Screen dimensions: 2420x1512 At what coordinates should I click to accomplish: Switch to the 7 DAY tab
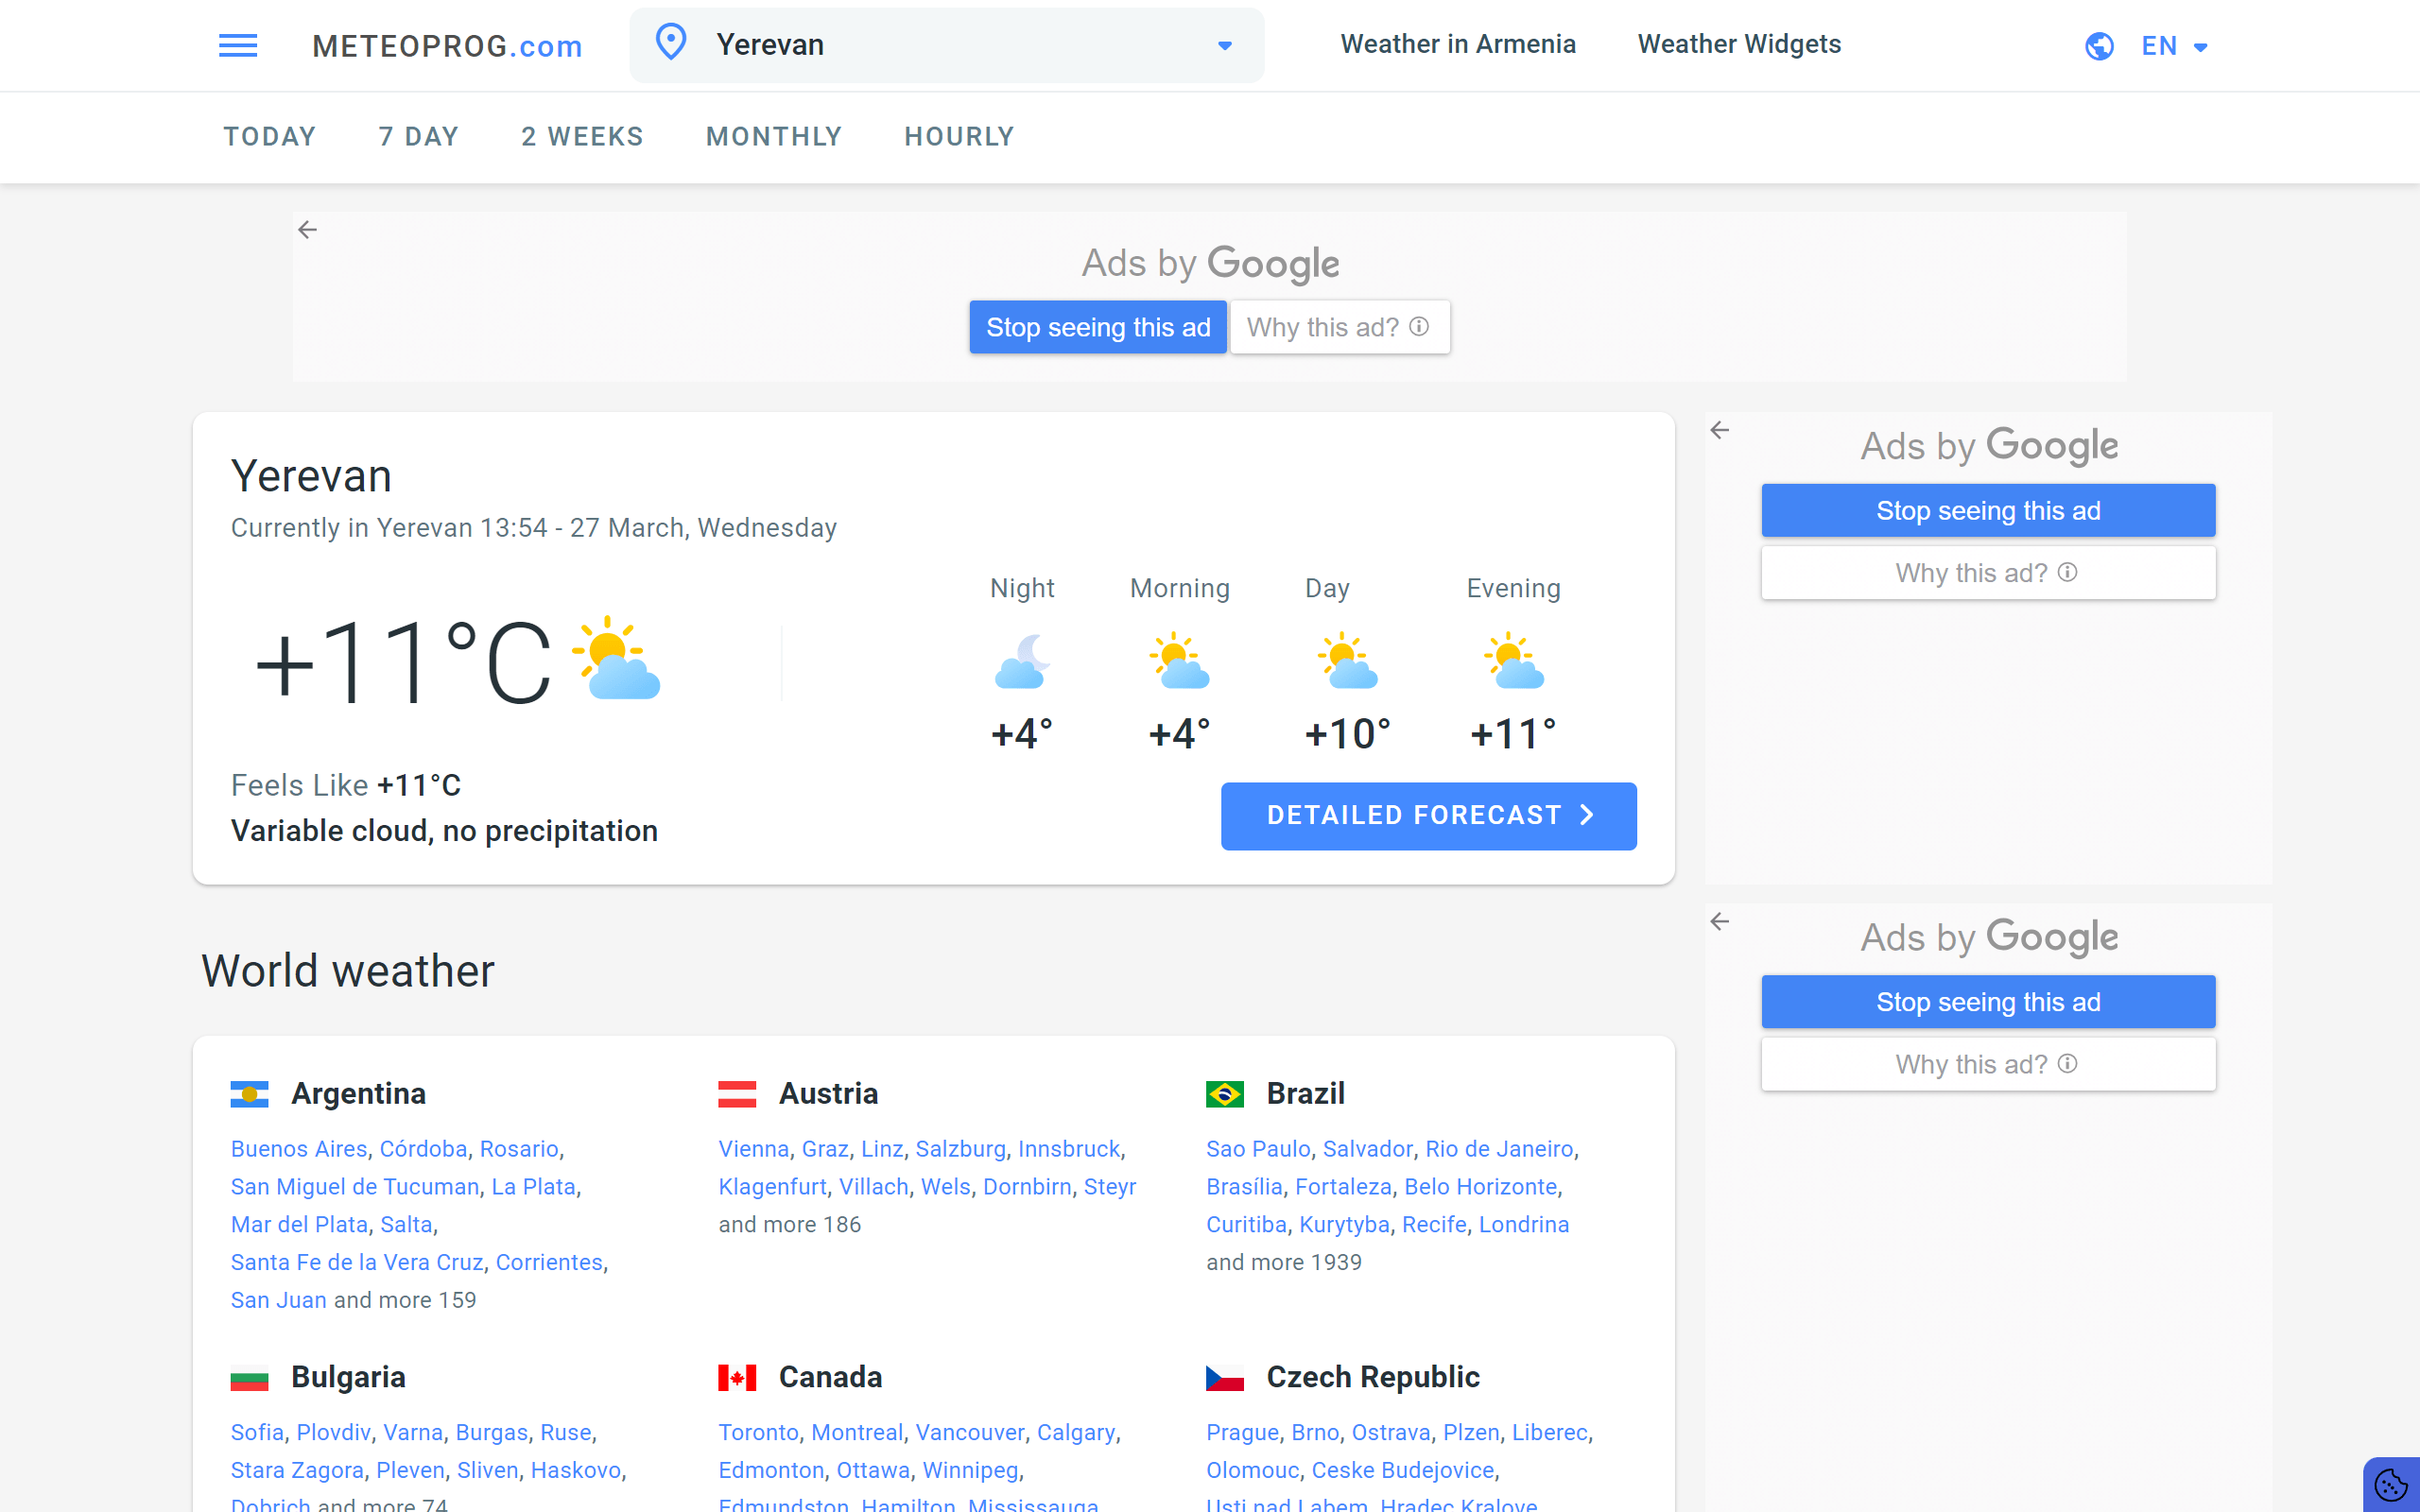point(418,137)
